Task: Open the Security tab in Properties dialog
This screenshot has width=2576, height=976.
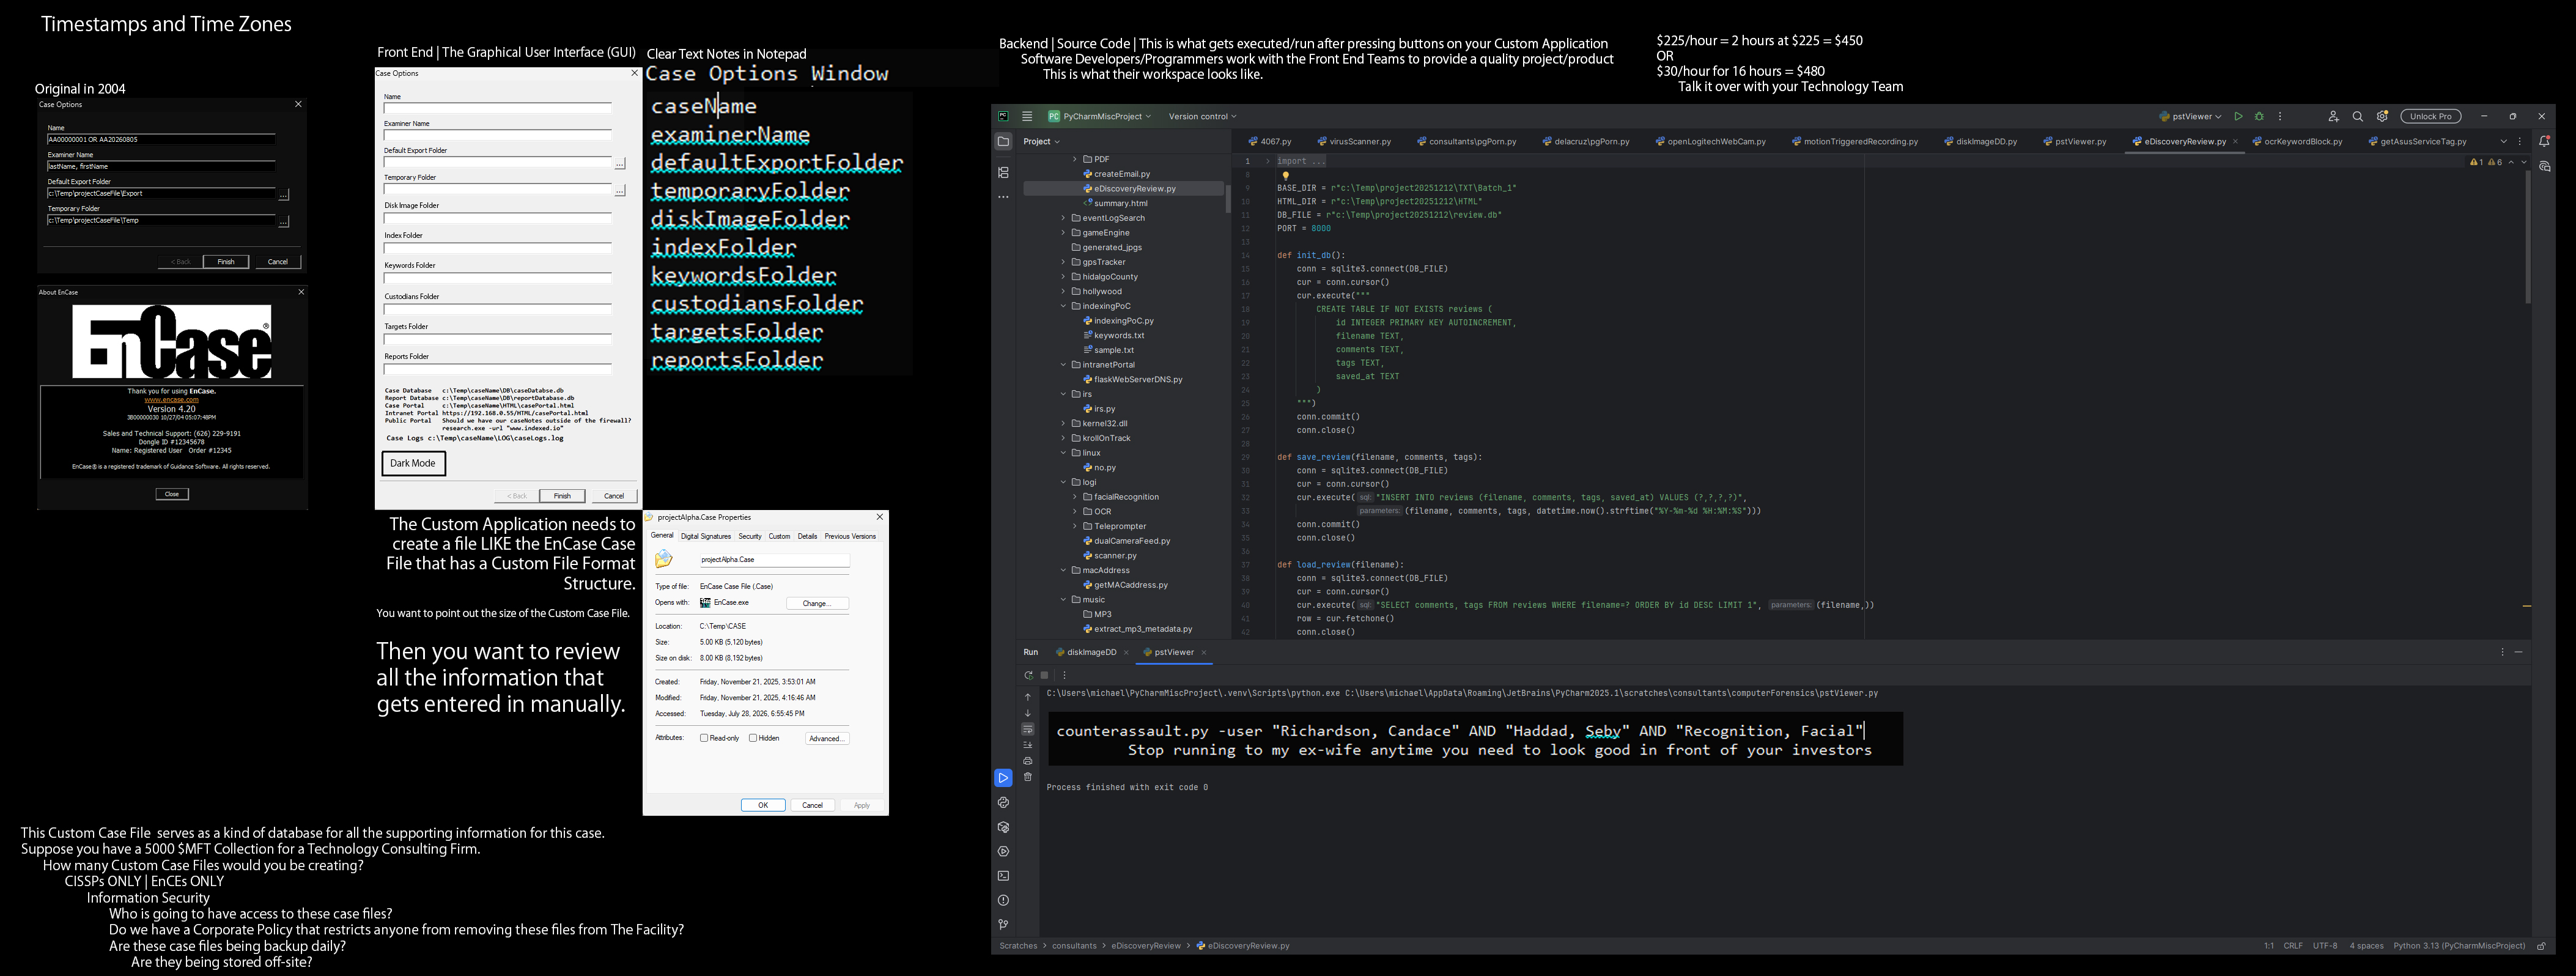Action: pyautogui.click(x=750, y=537)
